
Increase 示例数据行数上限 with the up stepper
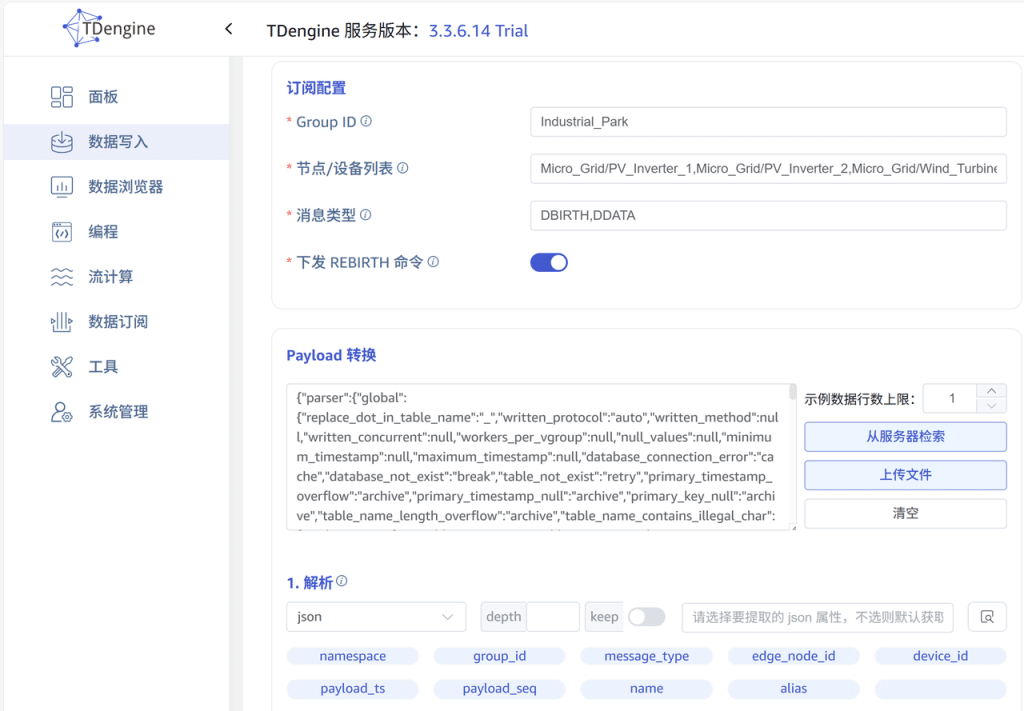pyautogui.click(x=993, y=391)
